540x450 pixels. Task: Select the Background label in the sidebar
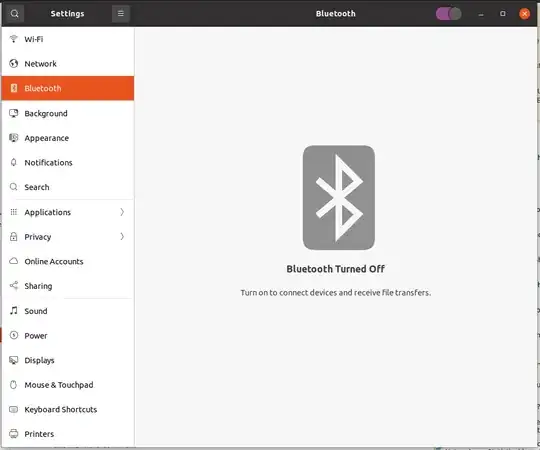tap(46, 113)
